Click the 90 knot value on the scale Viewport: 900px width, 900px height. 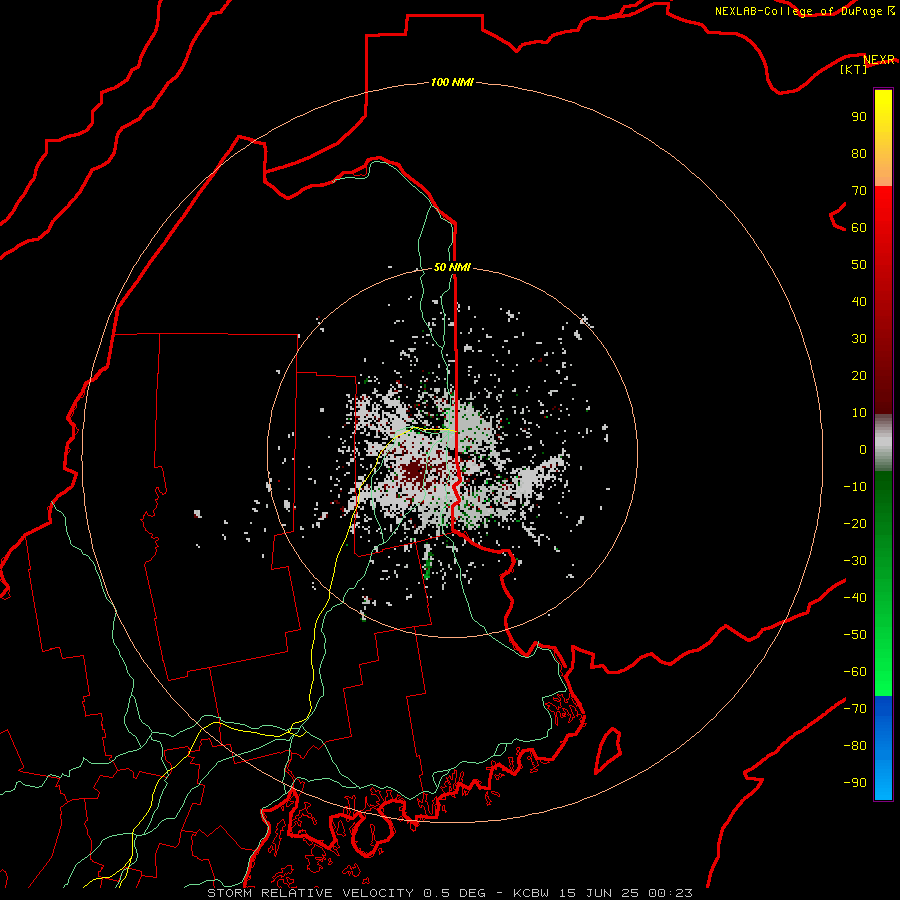859,117
